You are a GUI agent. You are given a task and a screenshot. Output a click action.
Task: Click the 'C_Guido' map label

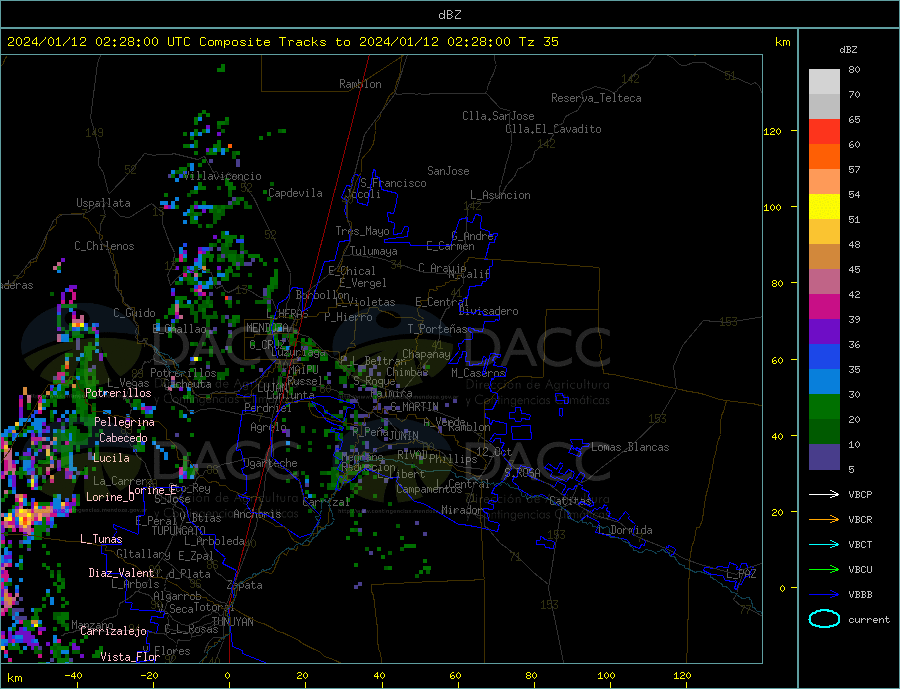[134, 313]
